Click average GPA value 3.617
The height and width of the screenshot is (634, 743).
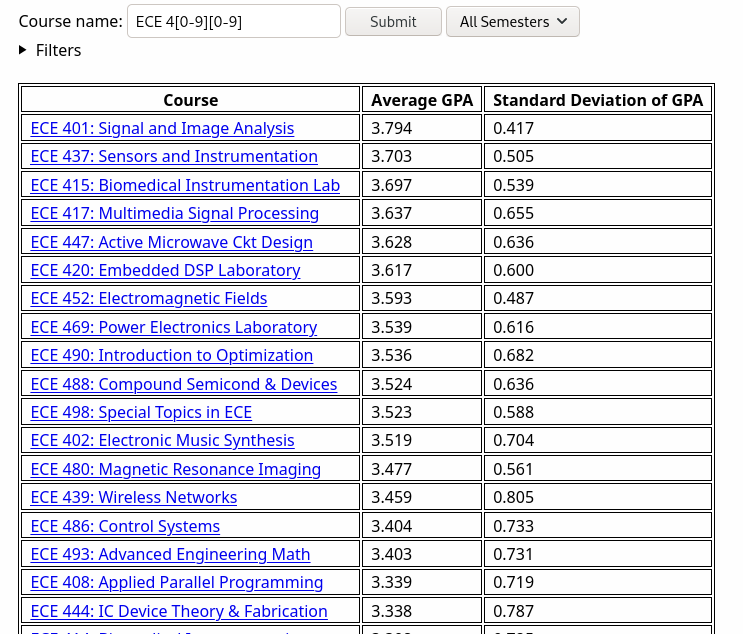click(391, 270)
